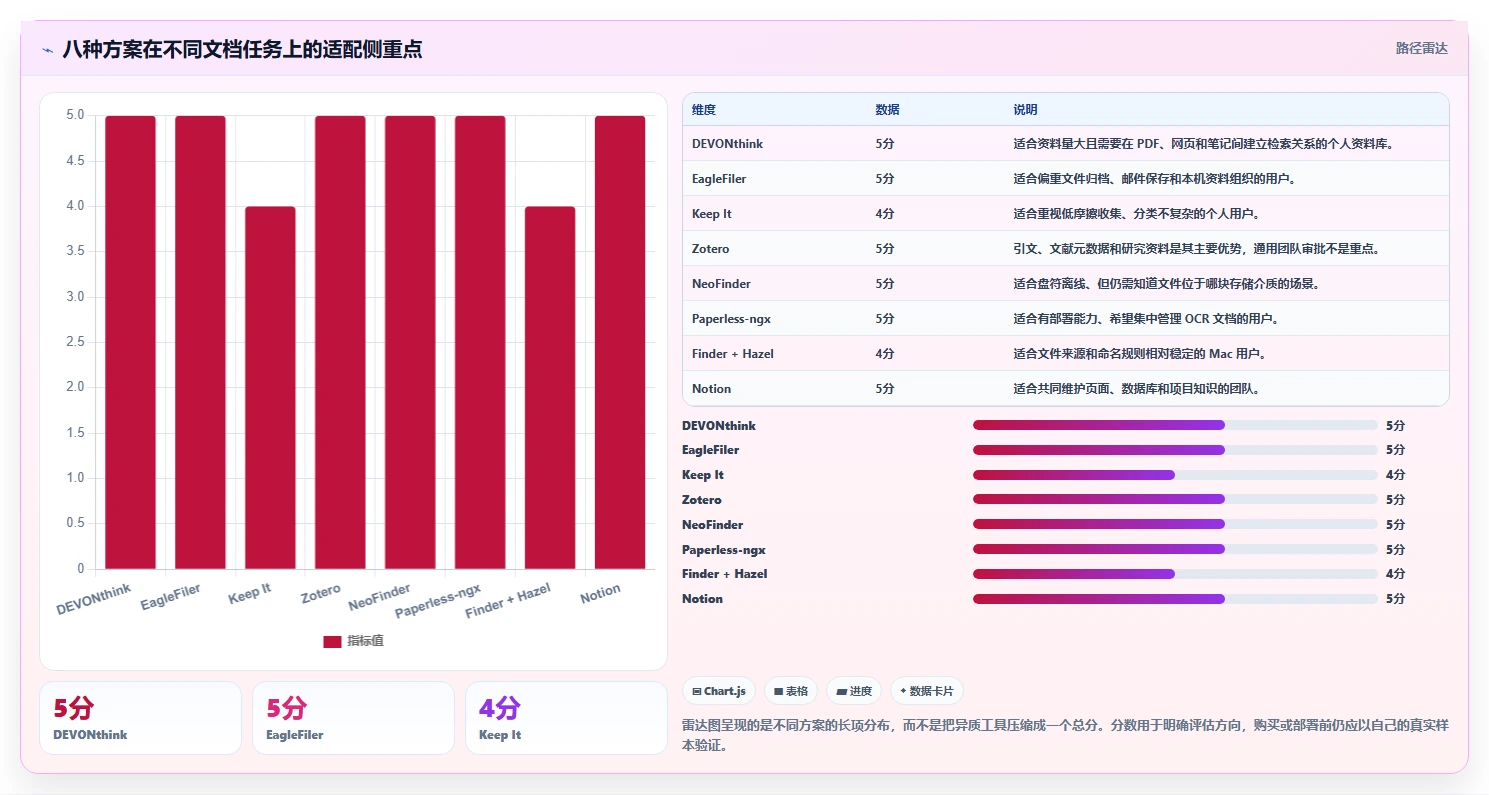Select the 表格 chip
Viewport: 1489px width, 795px height.
791,691
